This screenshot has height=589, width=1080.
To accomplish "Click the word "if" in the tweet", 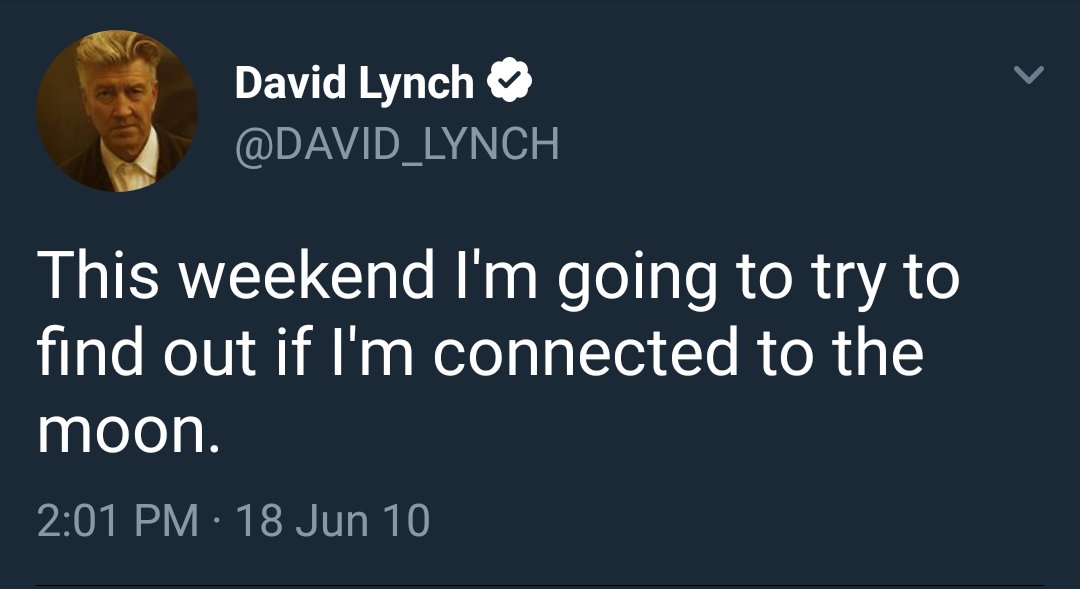I will [x=291, y=353].
